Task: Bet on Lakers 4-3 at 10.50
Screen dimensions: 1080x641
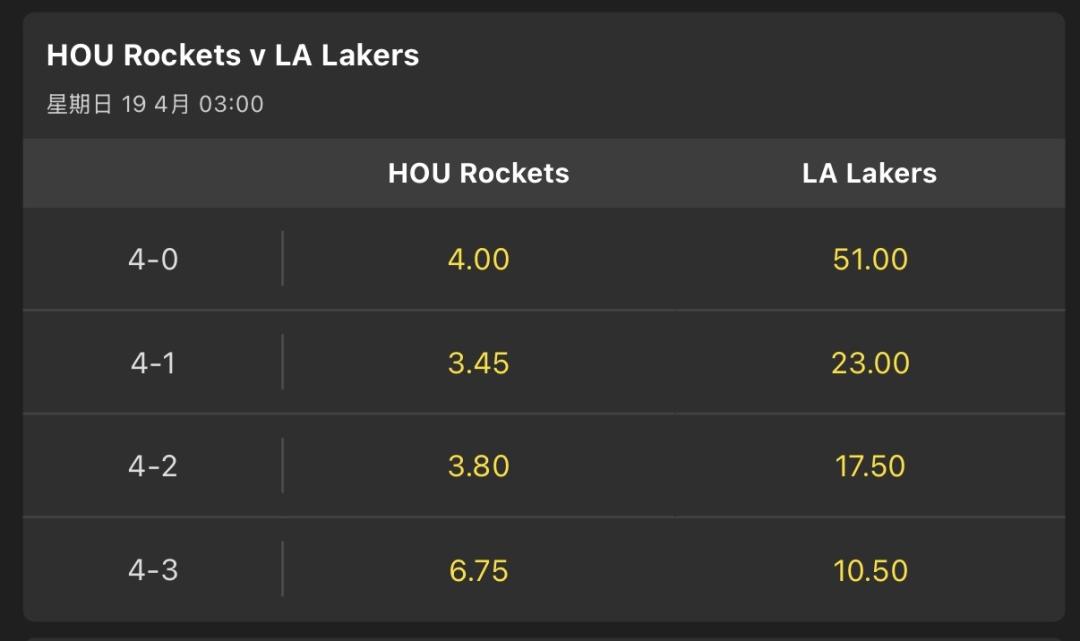Action: (x=870, y=570)
